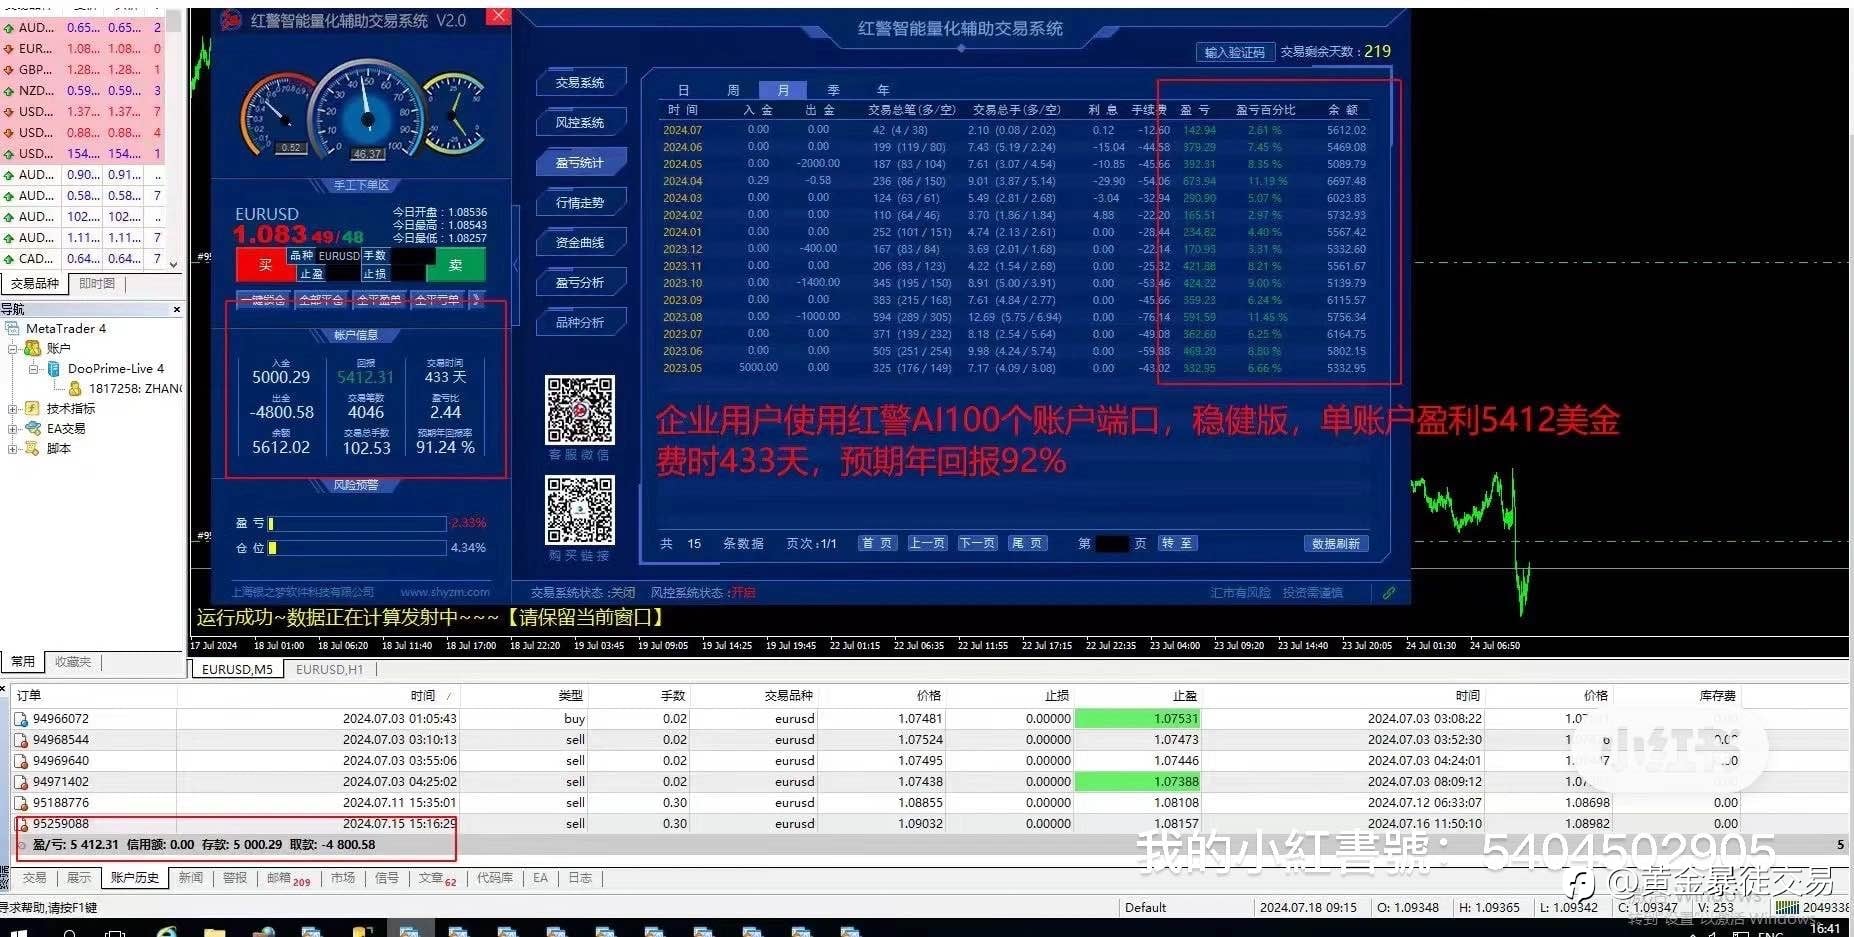Click the 脚本 scripts icon
Screen dimensions: 1854x937
point(33,449)
